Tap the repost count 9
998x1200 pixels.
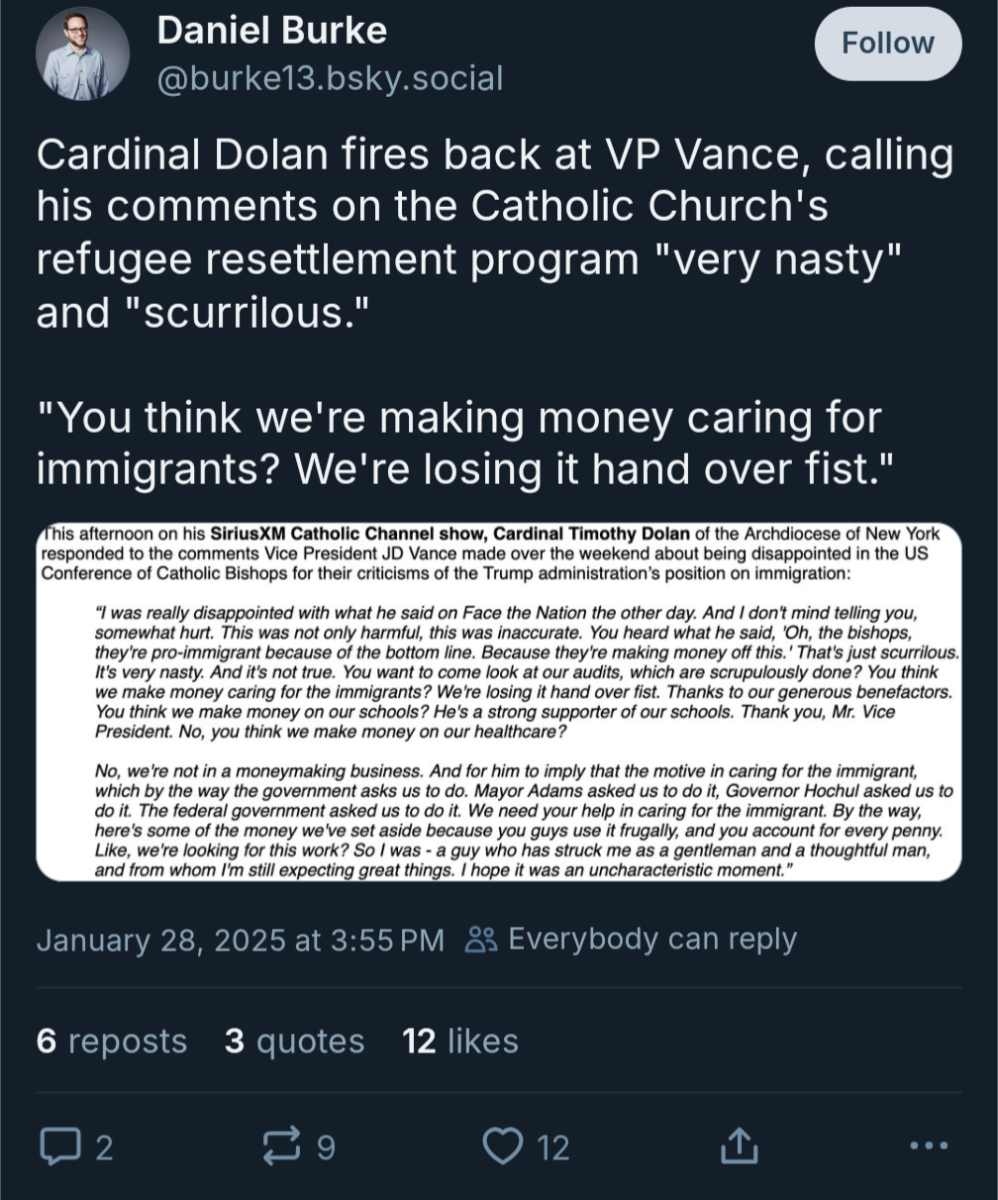pos(325,1147)
